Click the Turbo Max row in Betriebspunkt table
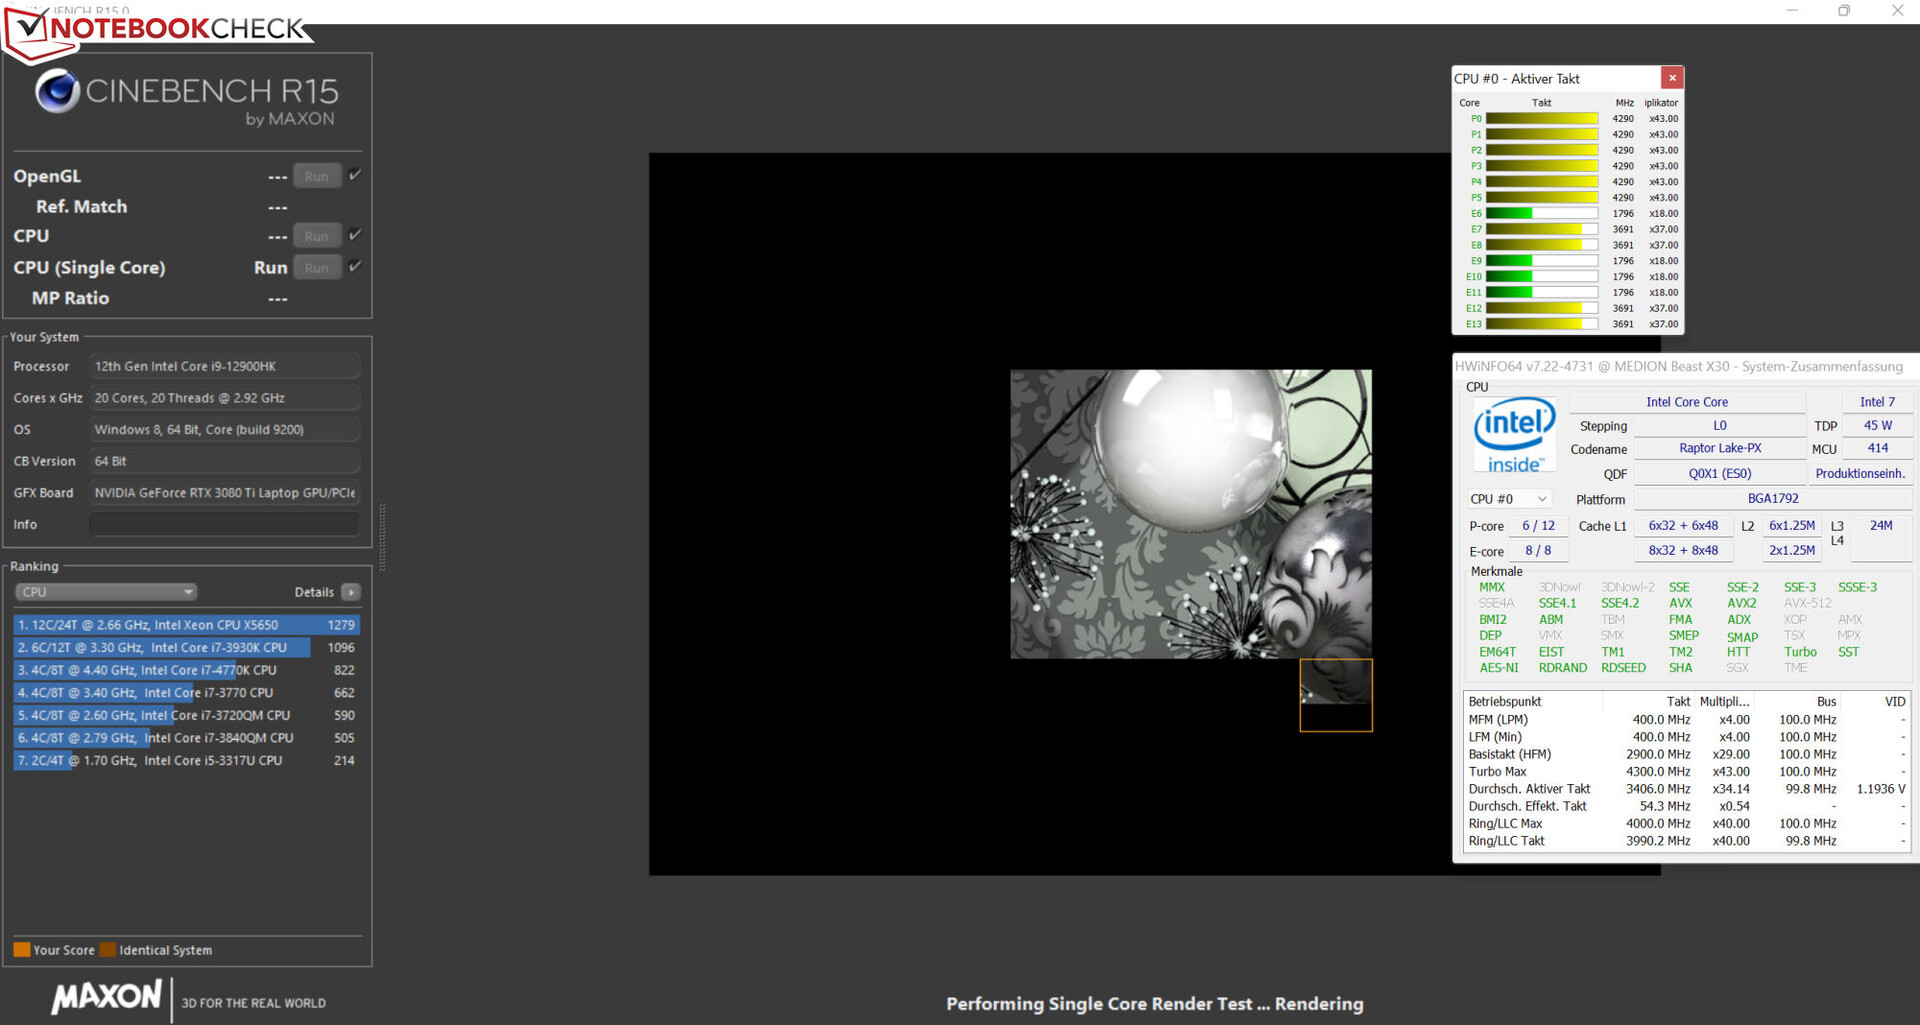 (x=1687, y=771)
